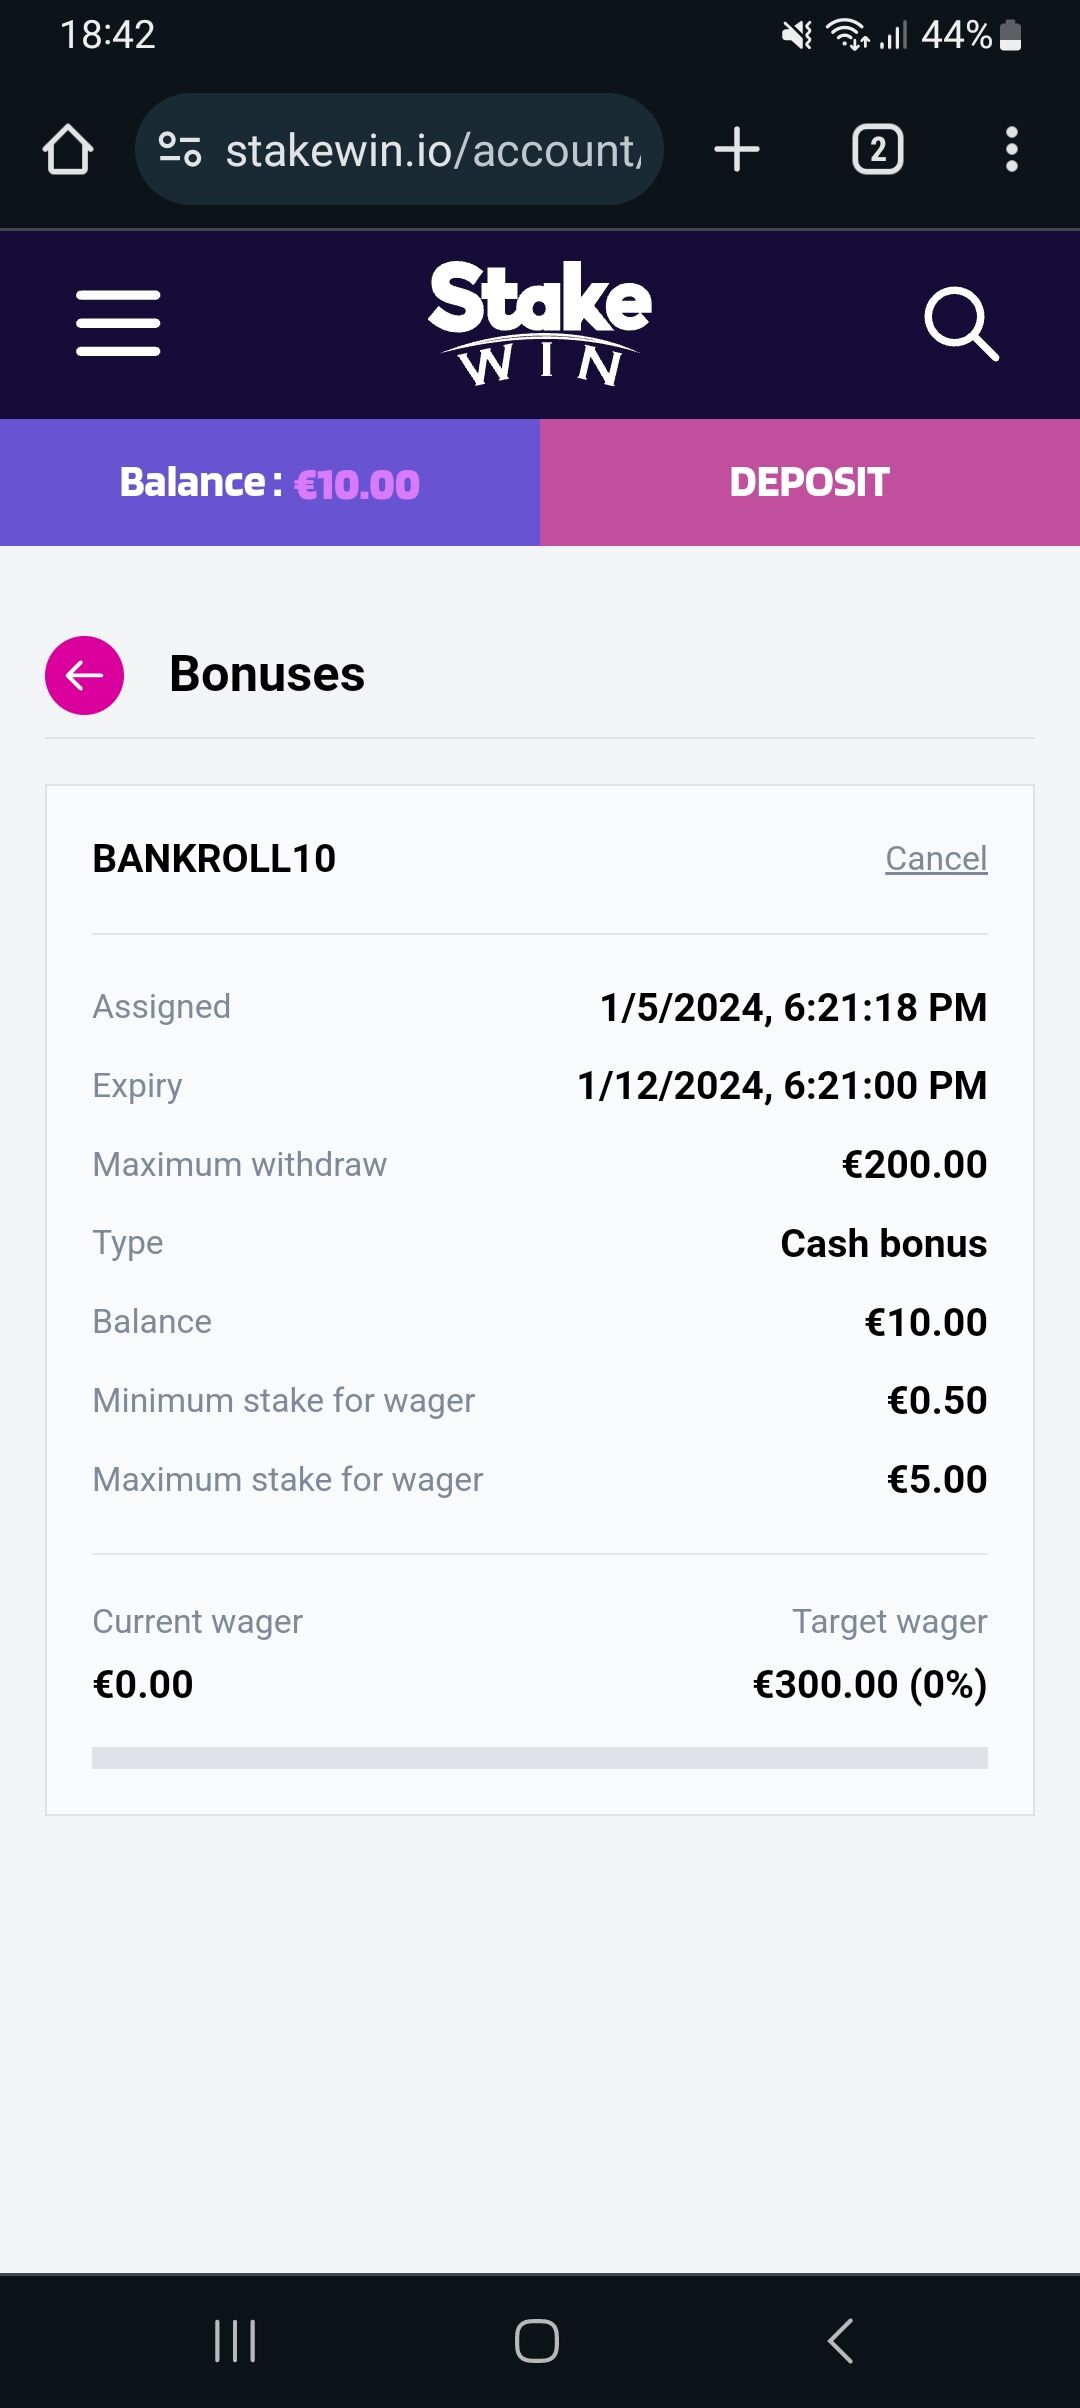Viewport: 1080px width, 2408px height.
Task: Tap the Bonuses page heading
Action: pyautogui.click(x=267, y=674)
